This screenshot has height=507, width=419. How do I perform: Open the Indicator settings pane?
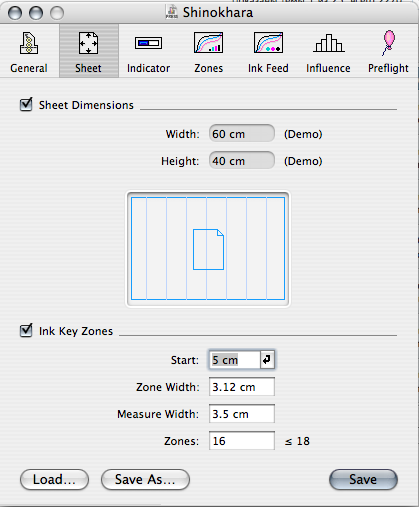pyautogui.click(x=148, y=52)
